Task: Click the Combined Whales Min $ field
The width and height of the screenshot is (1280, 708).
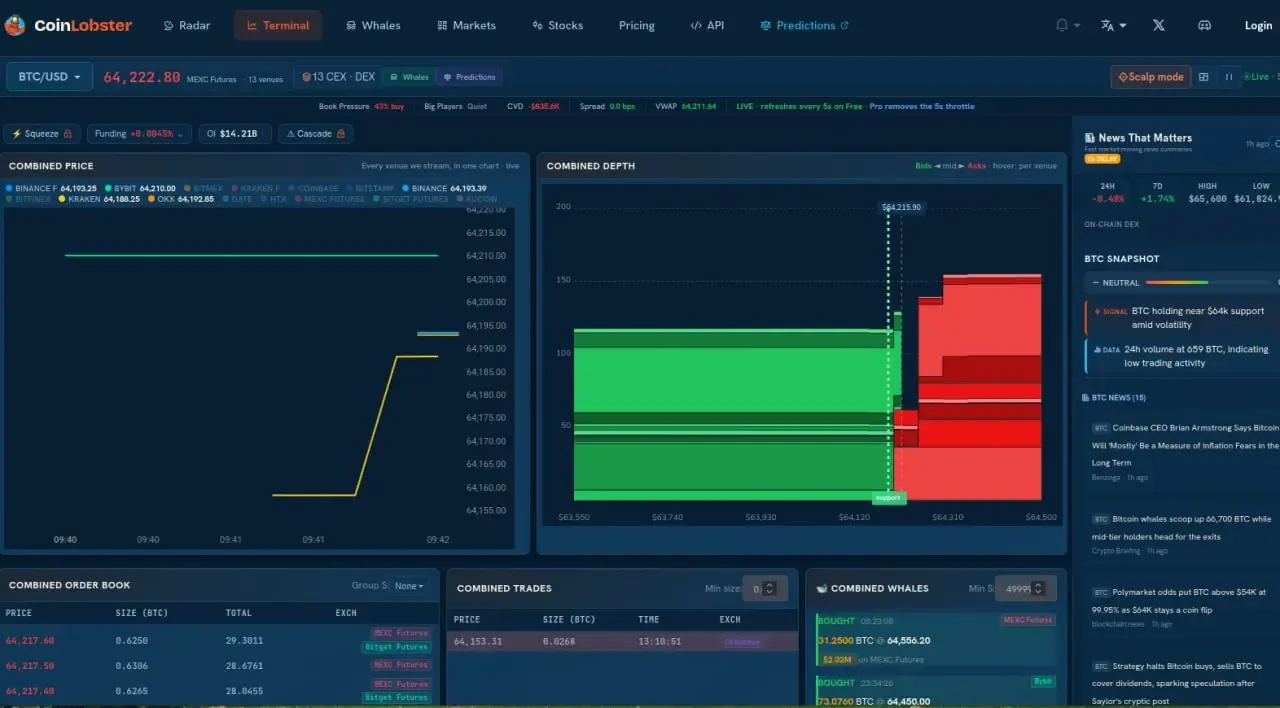Action: click(1026, 589)
